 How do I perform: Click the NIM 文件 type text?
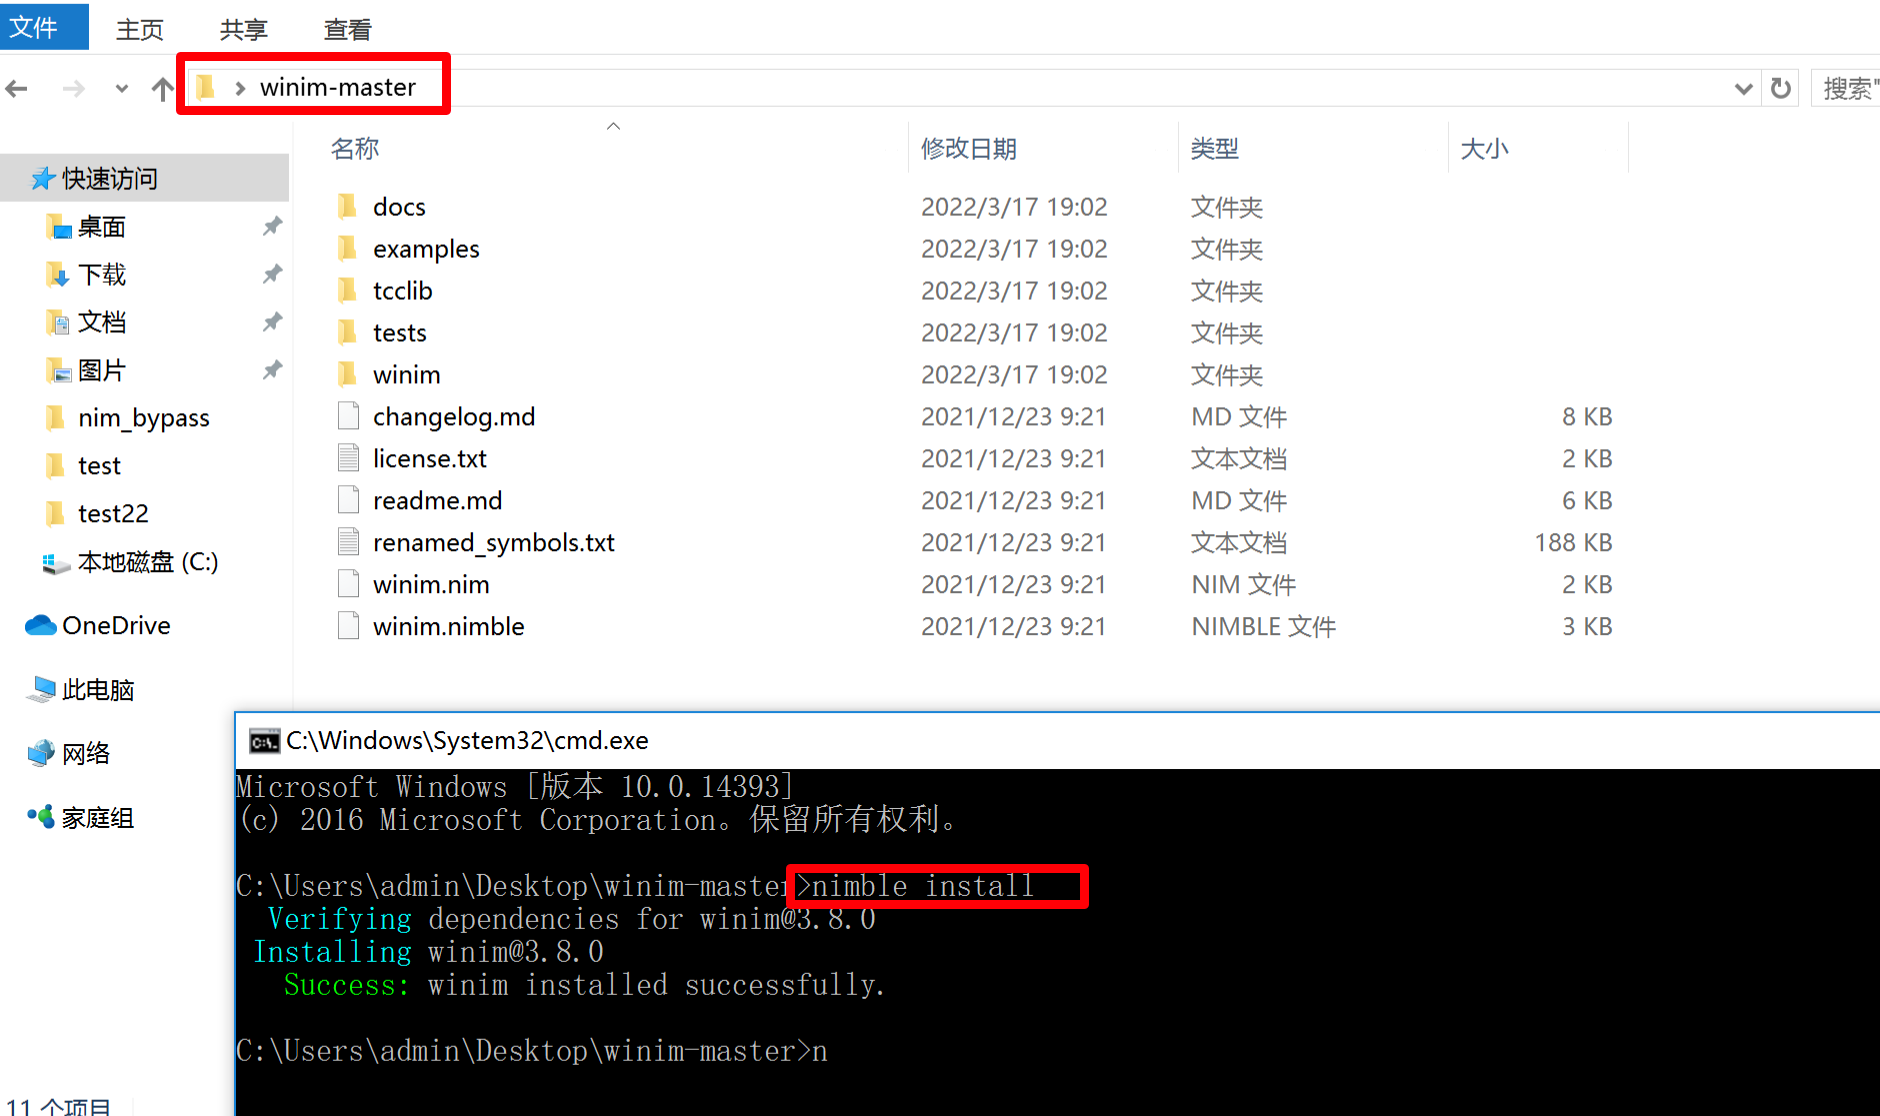[1243, 585]
